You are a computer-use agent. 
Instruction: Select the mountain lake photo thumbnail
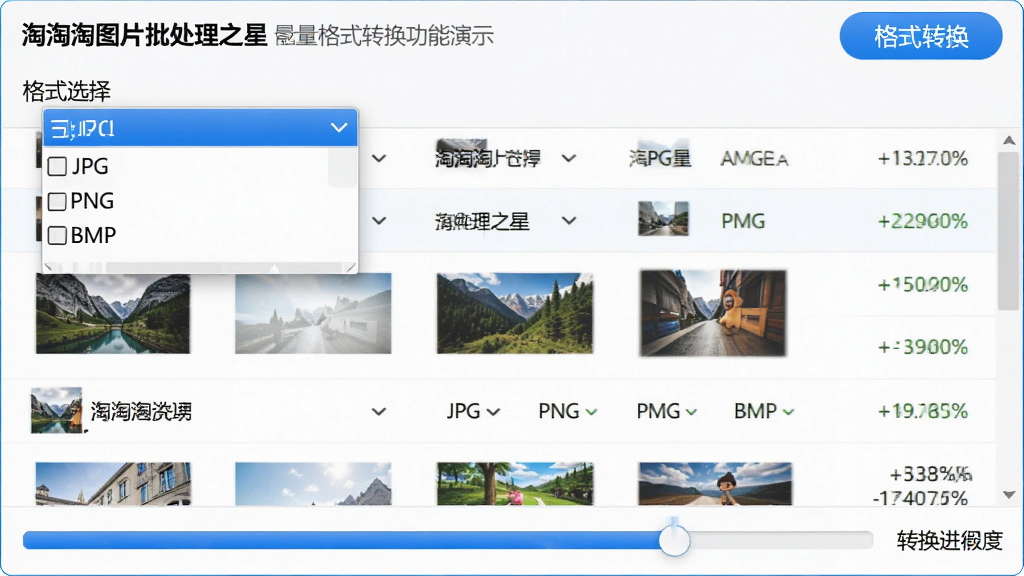coord(113,313)
